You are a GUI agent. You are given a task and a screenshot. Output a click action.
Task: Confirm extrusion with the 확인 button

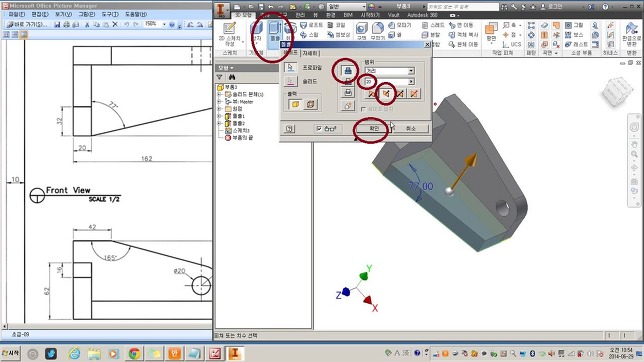[373, 129]
